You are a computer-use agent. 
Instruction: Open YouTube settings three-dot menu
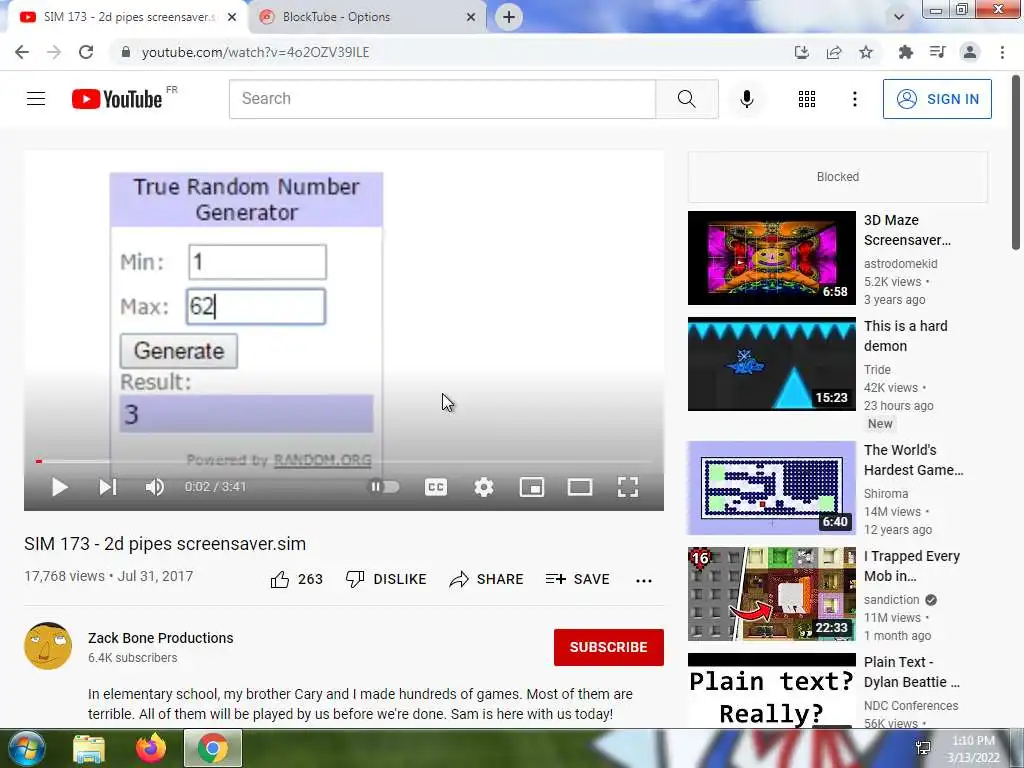tap(854, 99)
